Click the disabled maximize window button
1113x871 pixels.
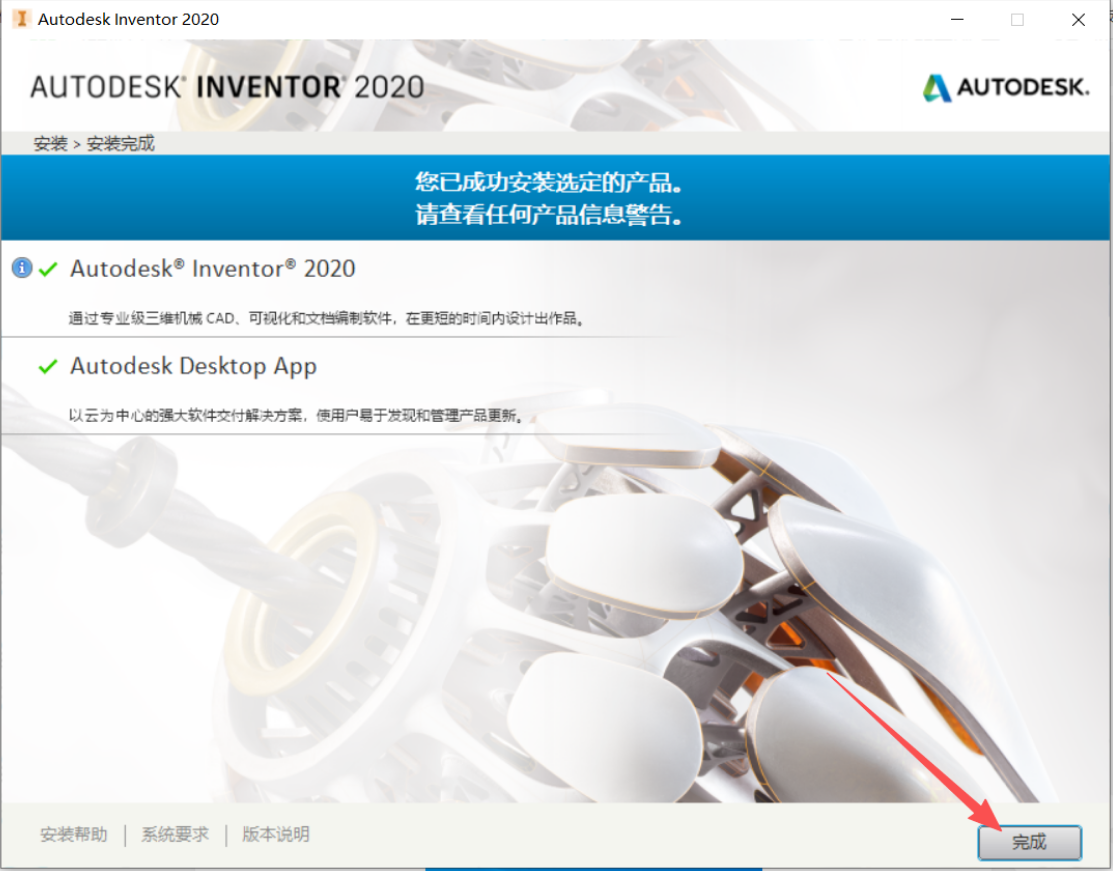coord(1017,20)
